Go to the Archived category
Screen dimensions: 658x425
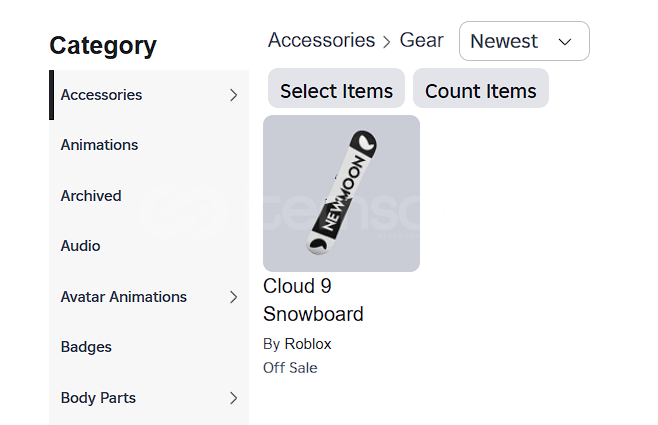91,196
